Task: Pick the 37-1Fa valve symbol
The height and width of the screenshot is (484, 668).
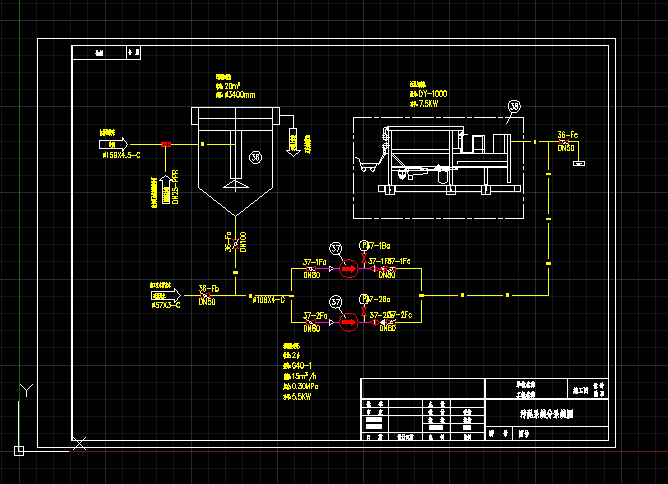Action: [x=311, y=268]
